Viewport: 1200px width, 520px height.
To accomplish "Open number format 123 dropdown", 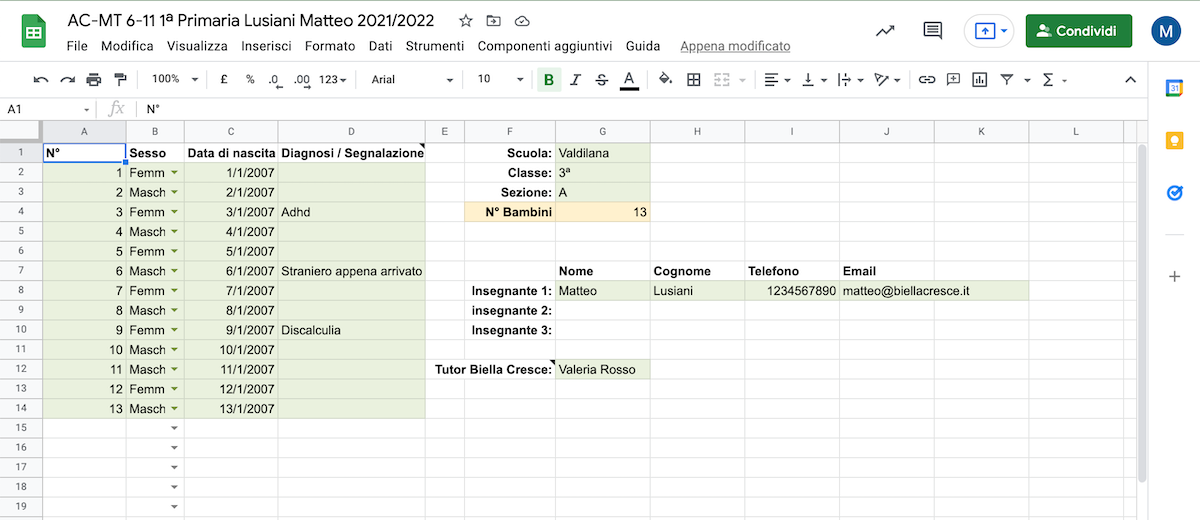I will tap(333, 79).
